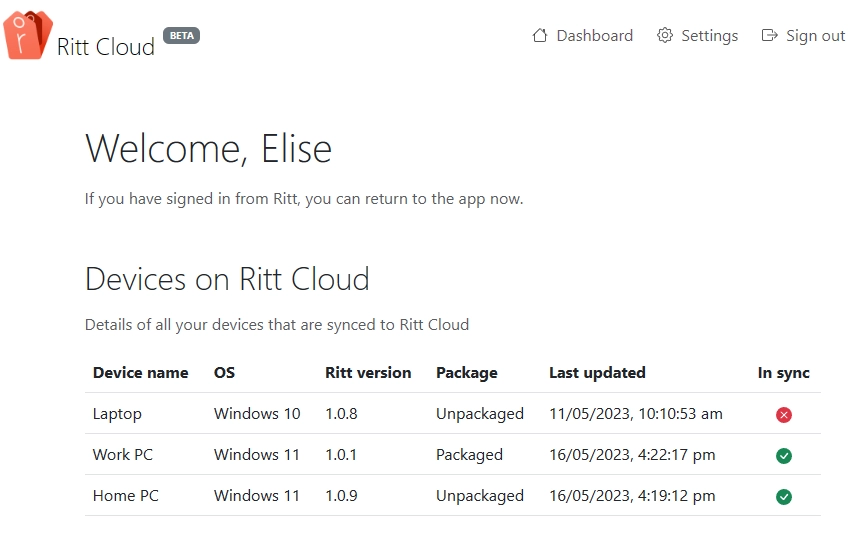
Task: Click the 16/05/2023, 4:22:17 pm timestamp
Action: point(632,455)
